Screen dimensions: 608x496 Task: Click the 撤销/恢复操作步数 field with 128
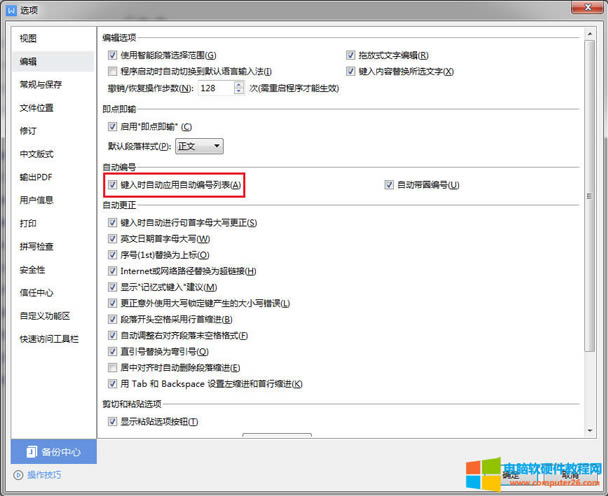(x=214, y=88)
